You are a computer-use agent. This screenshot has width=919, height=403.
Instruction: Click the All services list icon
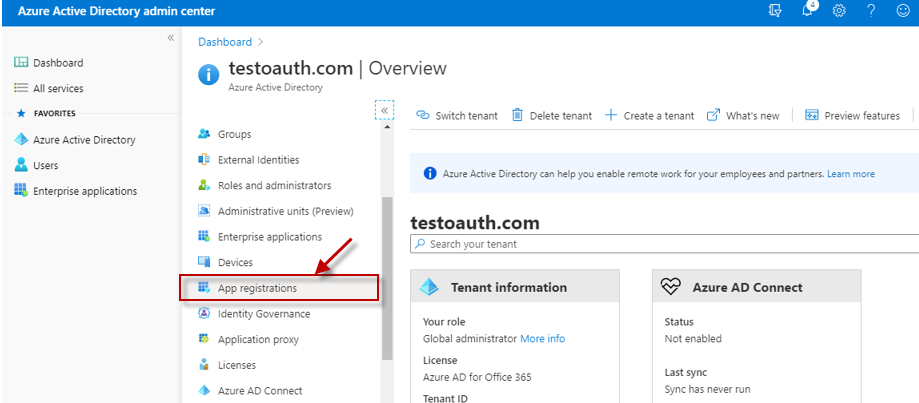coord(21,88)
